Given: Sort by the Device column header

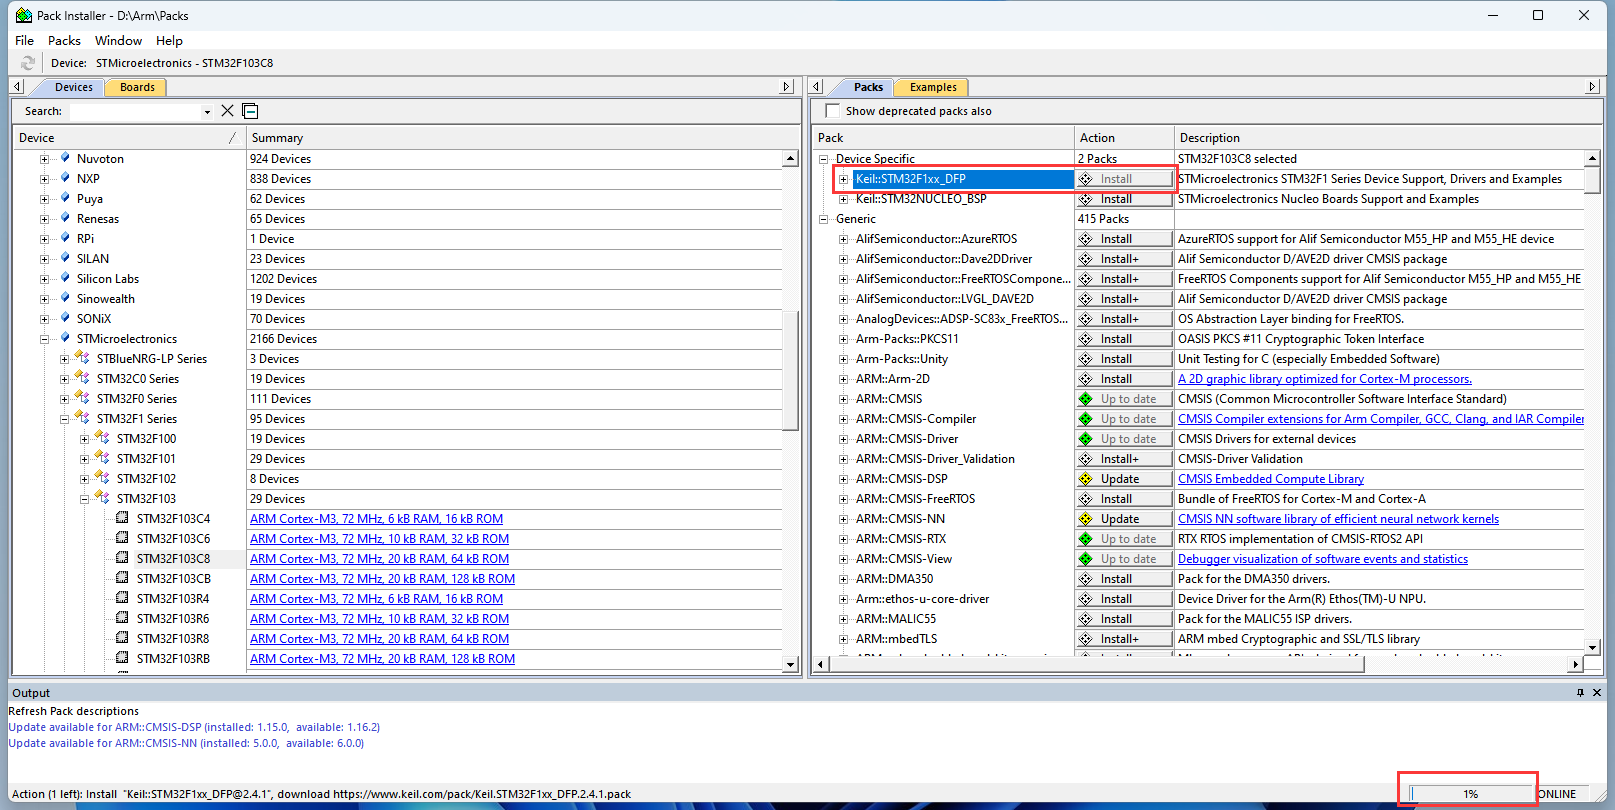Looking at the screenshot, I should 128,138.
